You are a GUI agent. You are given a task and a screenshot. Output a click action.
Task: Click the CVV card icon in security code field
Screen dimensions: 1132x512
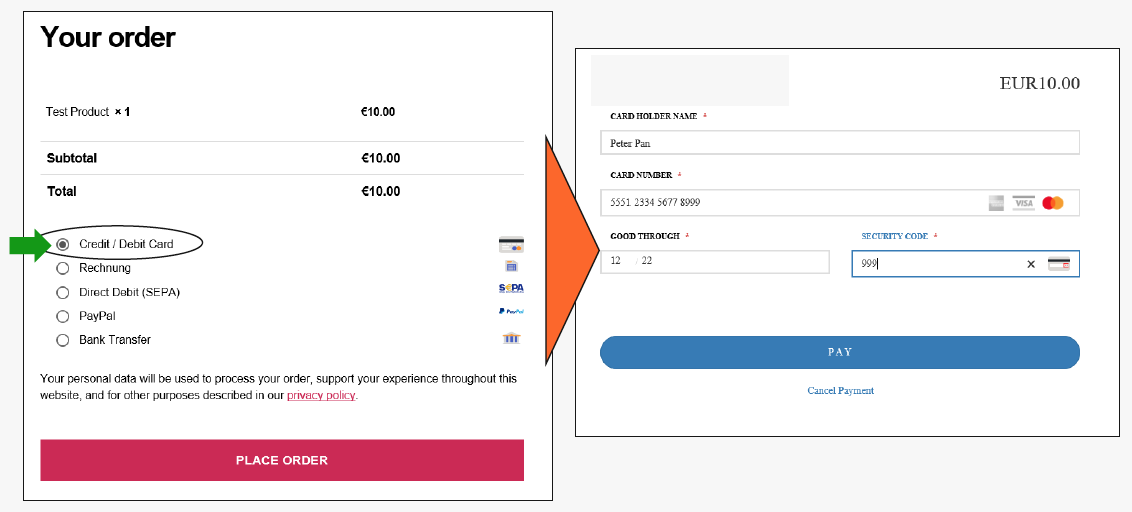pos(1059,264)
